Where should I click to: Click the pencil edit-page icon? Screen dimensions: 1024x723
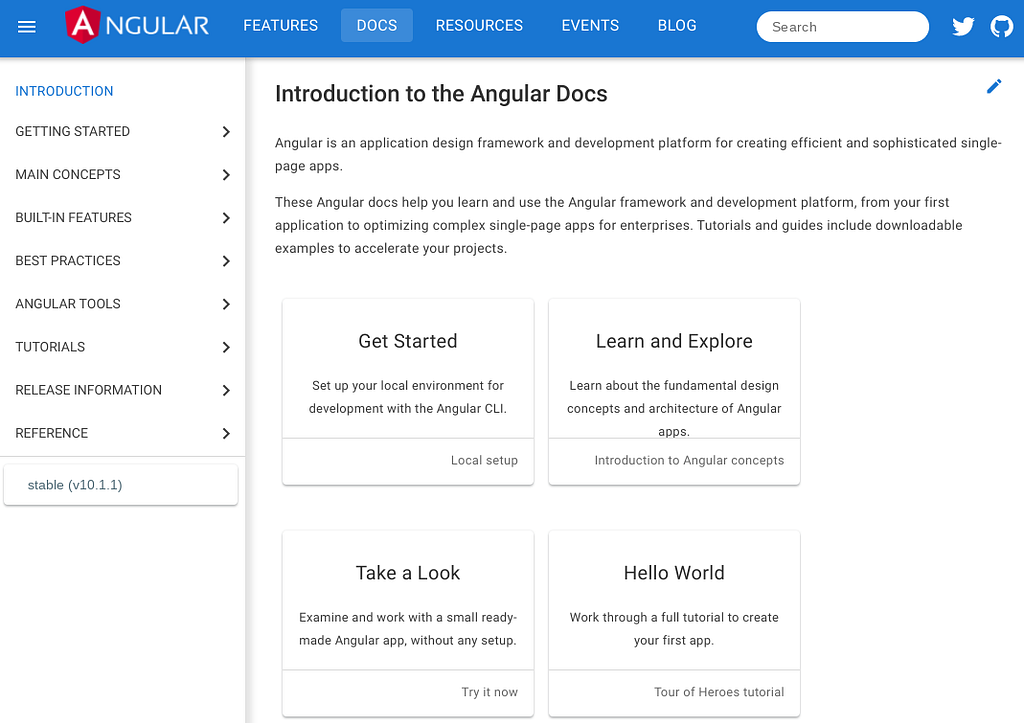coord(994,86)
